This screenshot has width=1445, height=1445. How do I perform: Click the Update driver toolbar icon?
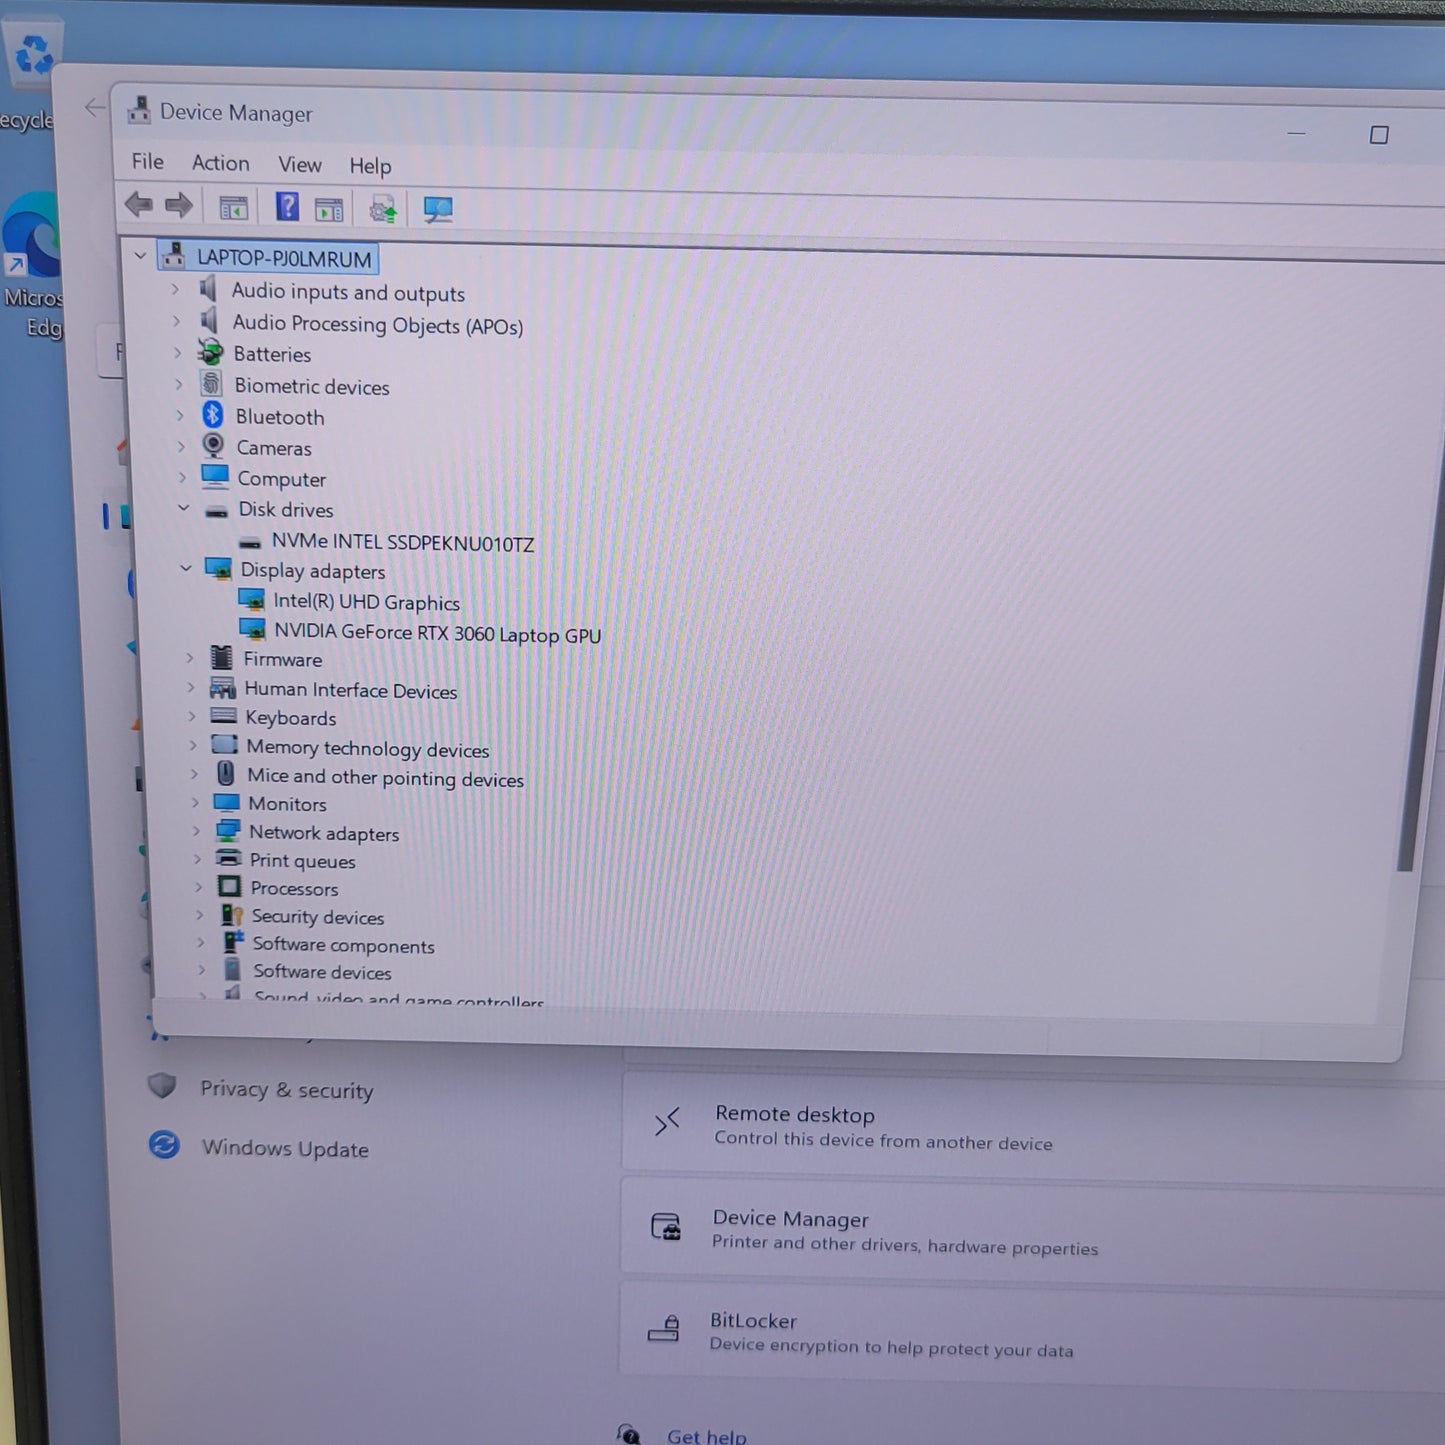click(382, 210)
